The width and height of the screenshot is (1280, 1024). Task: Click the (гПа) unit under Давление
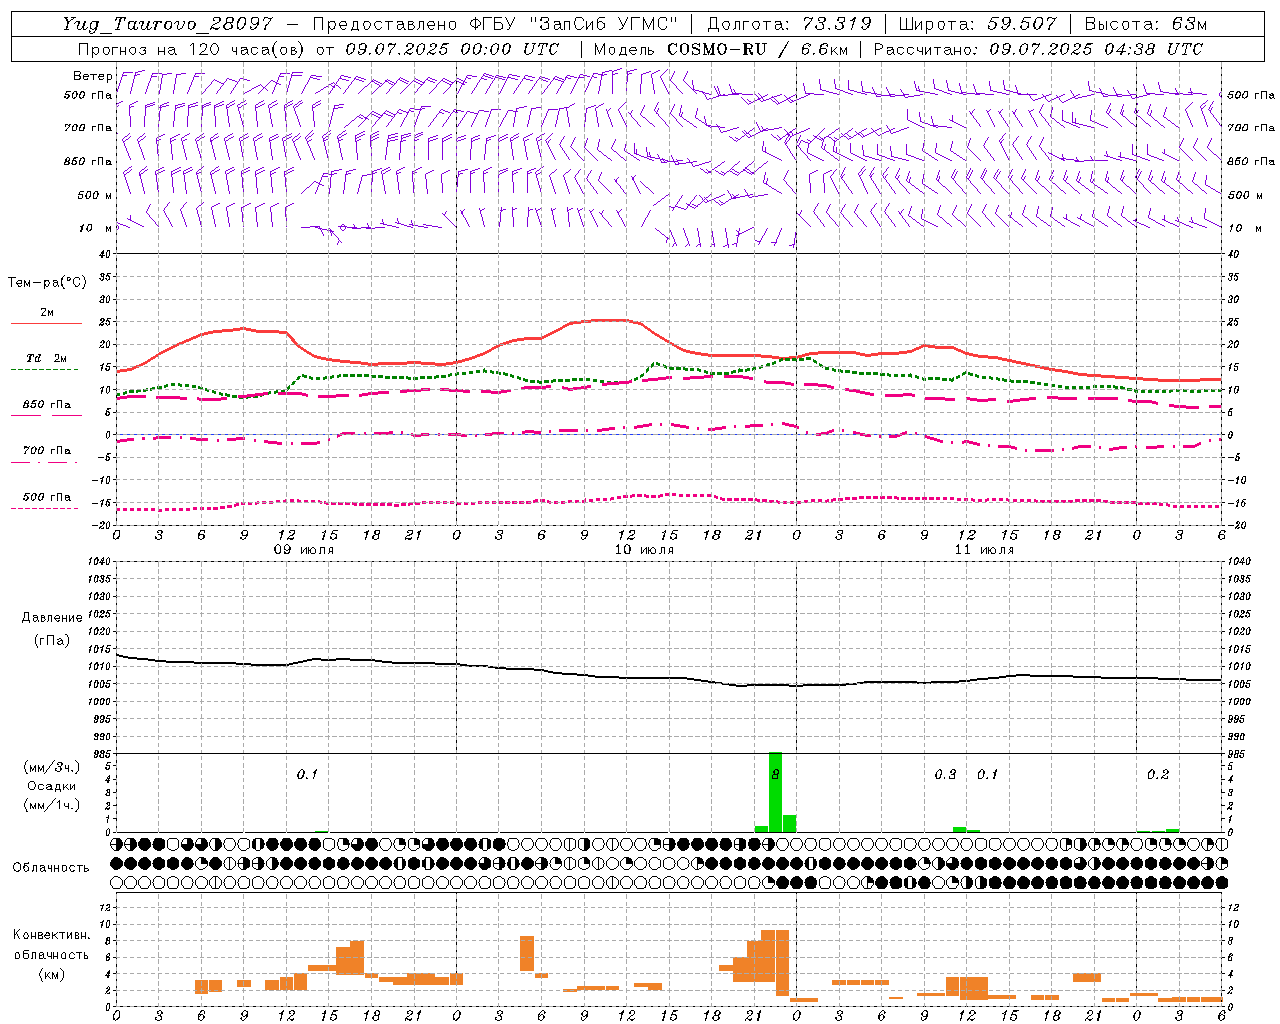pos(52,640)
